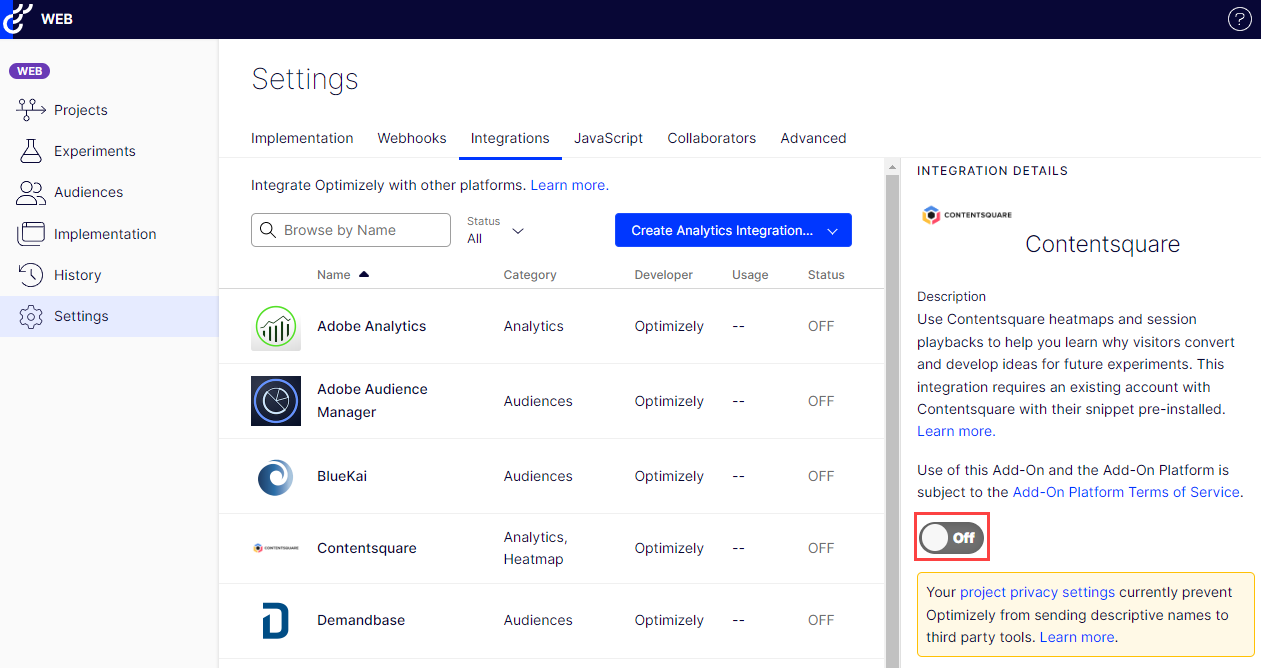Image resolution: width=1261 pixels, height=668 pixels.
Task: Open History via clock icon
Action: [32, 275]
